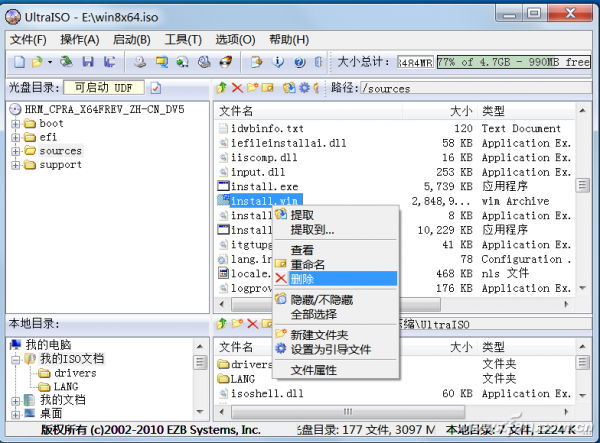Open the 操作(A) menu

pos(80,39)
